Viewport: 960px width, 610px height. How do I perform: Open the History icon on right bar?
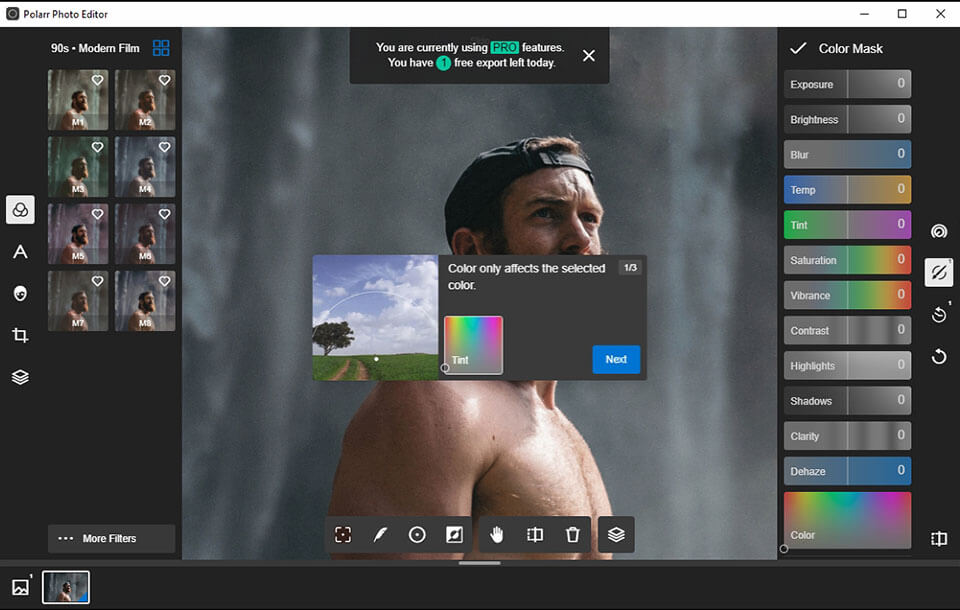point(939,315)
